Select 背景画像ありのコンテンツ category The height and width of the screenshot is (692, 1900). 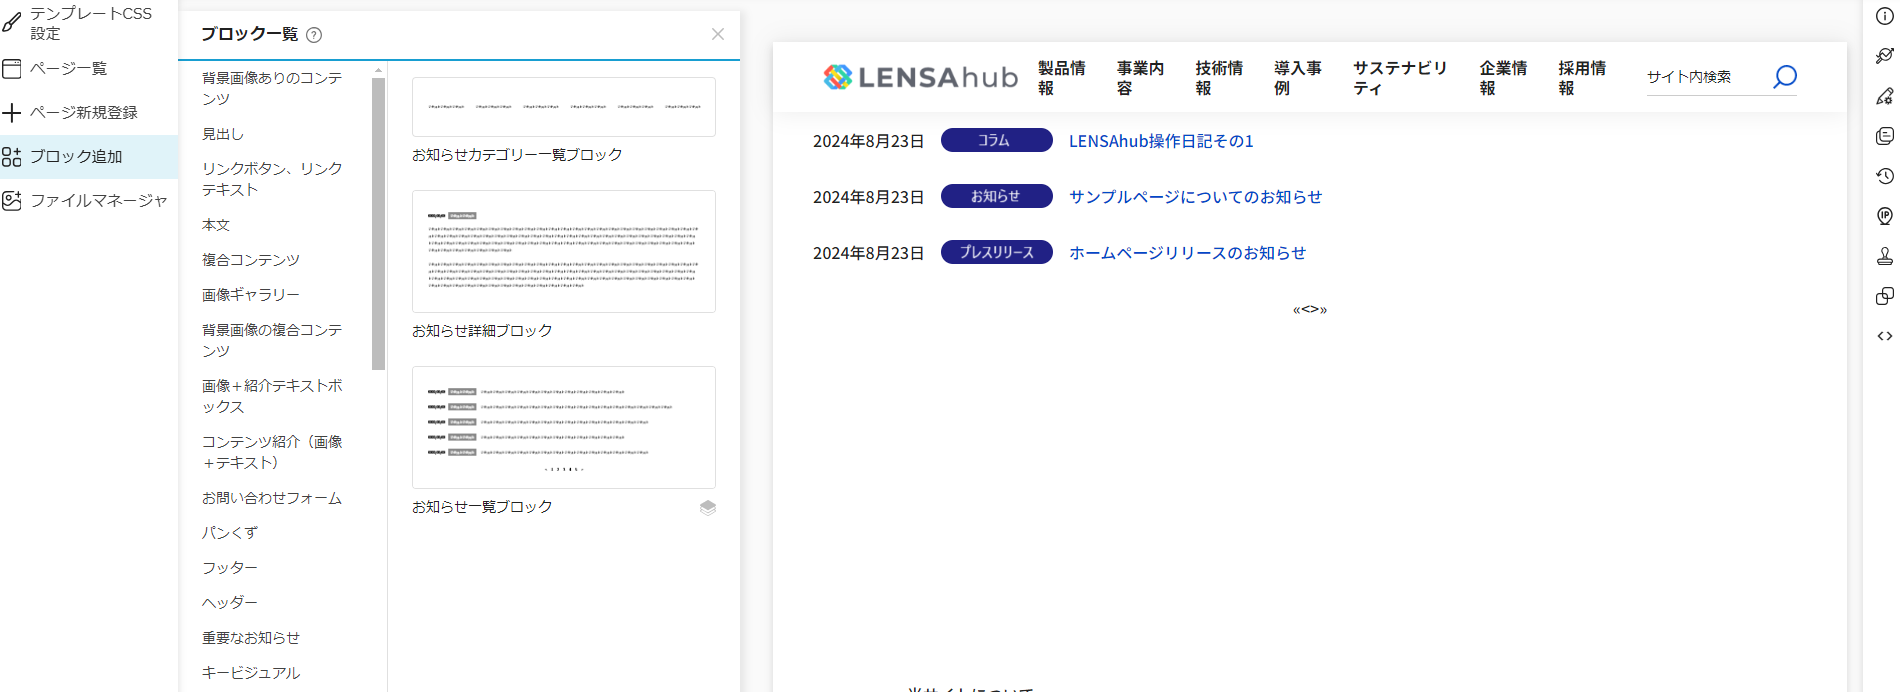[x=272, y=88]
